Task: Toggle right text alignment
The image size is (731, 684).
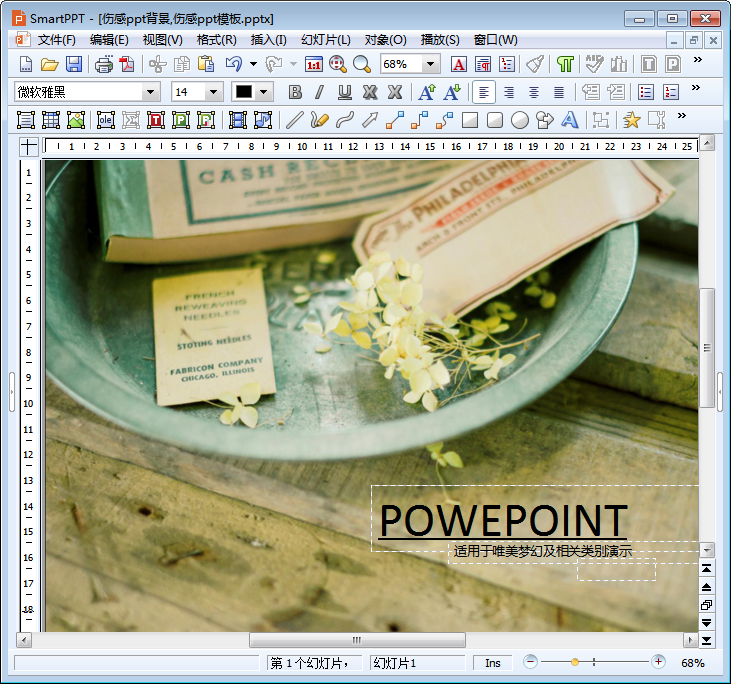Action: coord(509,92)
